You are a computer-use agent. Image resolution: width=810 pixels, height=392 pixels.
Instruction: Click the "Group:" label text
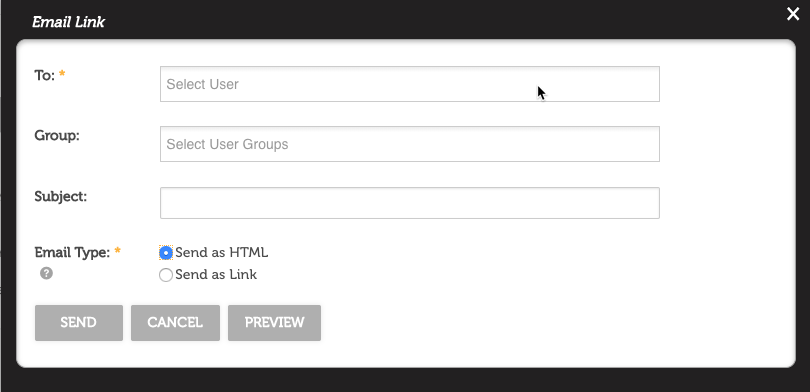click(57, 136)
